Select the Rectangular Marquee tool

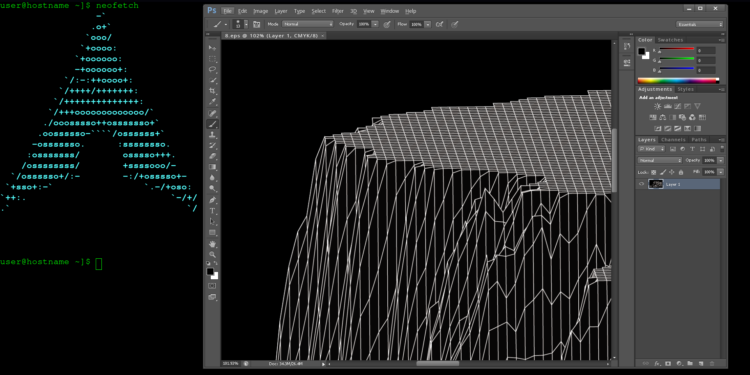click(x=212, y=59)
